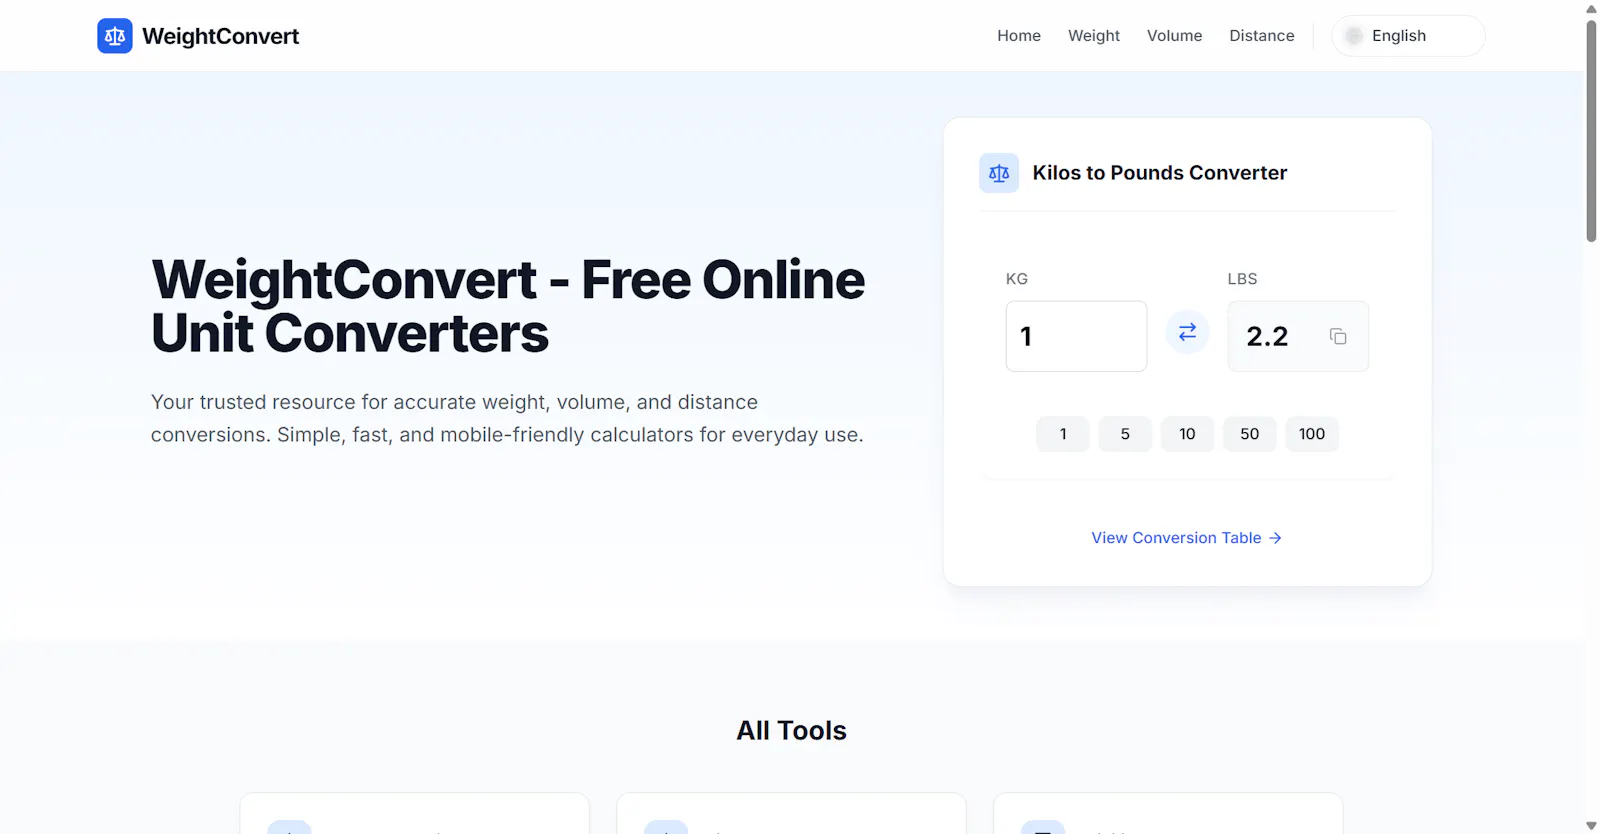Open the Home menu item

click(x=1019, y=36)
